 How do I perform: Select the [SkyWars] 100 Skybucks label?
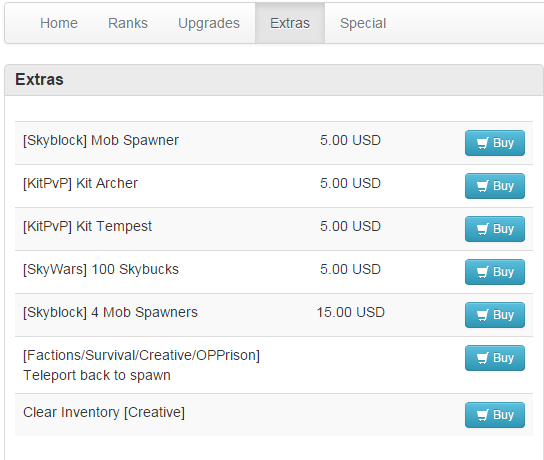[x=101, y=270]
